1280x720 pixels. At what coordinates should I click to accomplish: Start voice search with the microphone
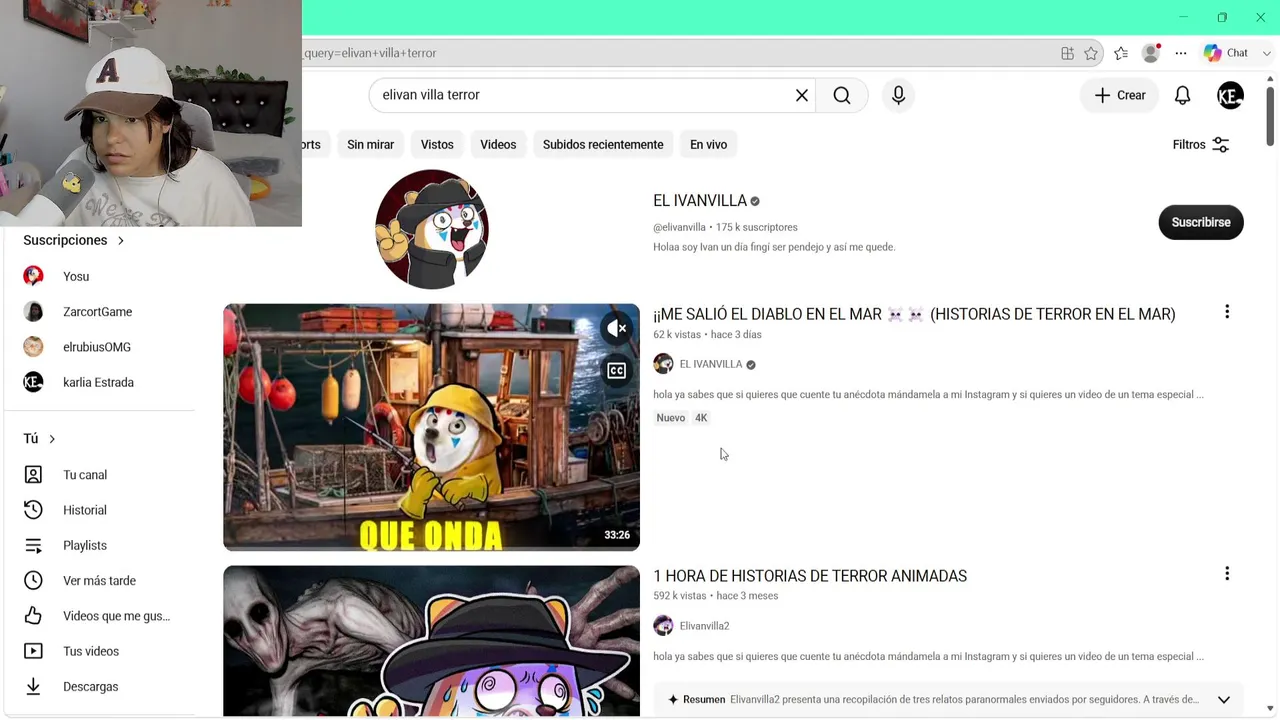pos(898,95)
